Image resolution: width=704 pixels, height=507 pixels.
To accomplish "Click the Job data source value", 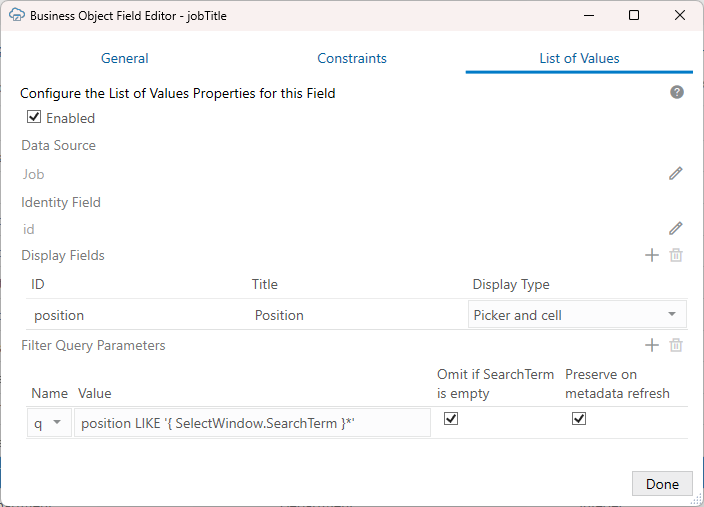I will (34, 174).
